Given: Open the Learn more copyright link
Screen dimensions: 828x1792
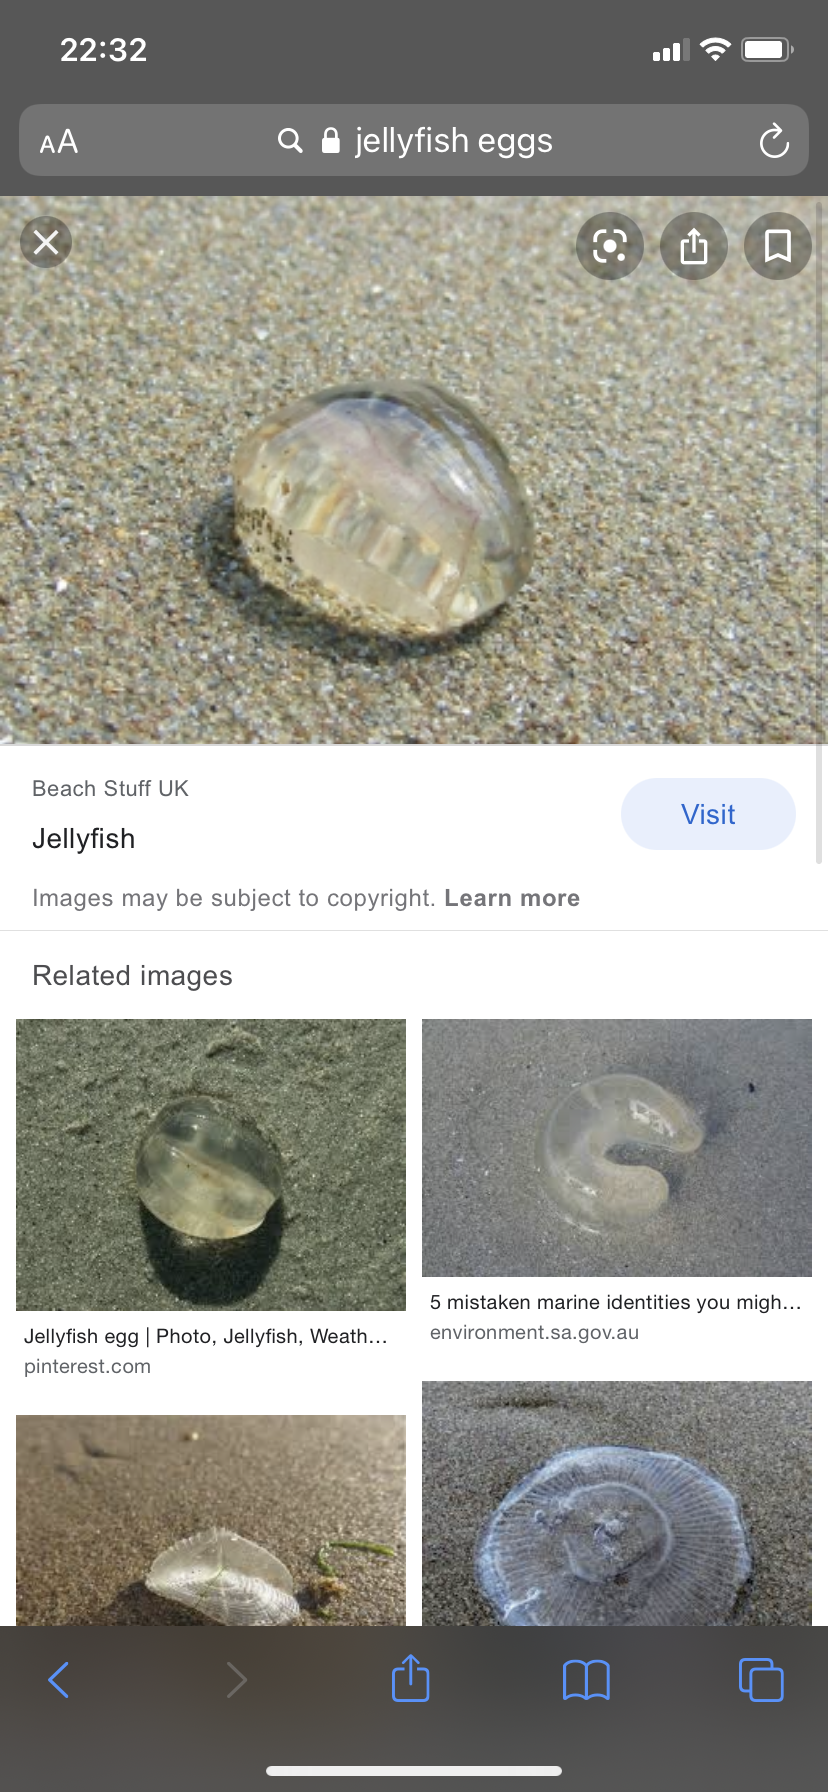Looking at the screenshot, I should tap(512, 898).
